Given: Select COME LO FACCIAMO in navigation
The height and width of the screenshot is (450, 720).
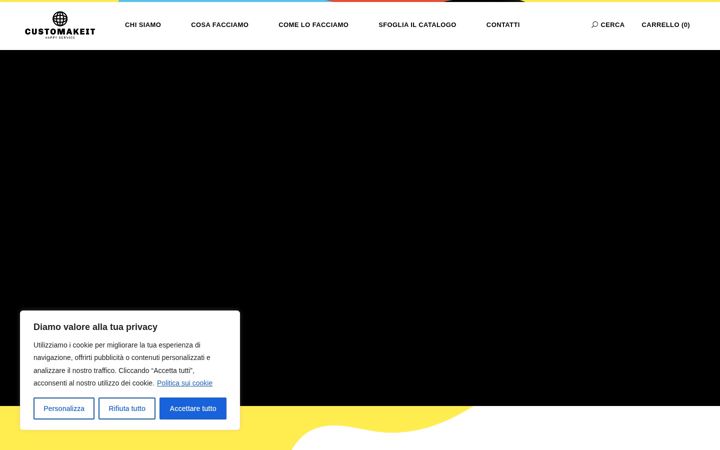Looking at the screenshot, I should [313, 25].
